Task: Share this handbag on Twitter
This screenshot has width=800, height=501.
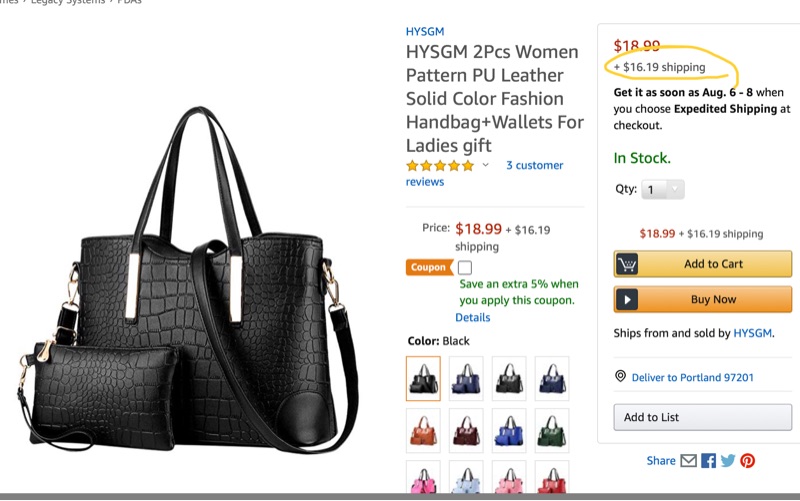Action: 728,461
